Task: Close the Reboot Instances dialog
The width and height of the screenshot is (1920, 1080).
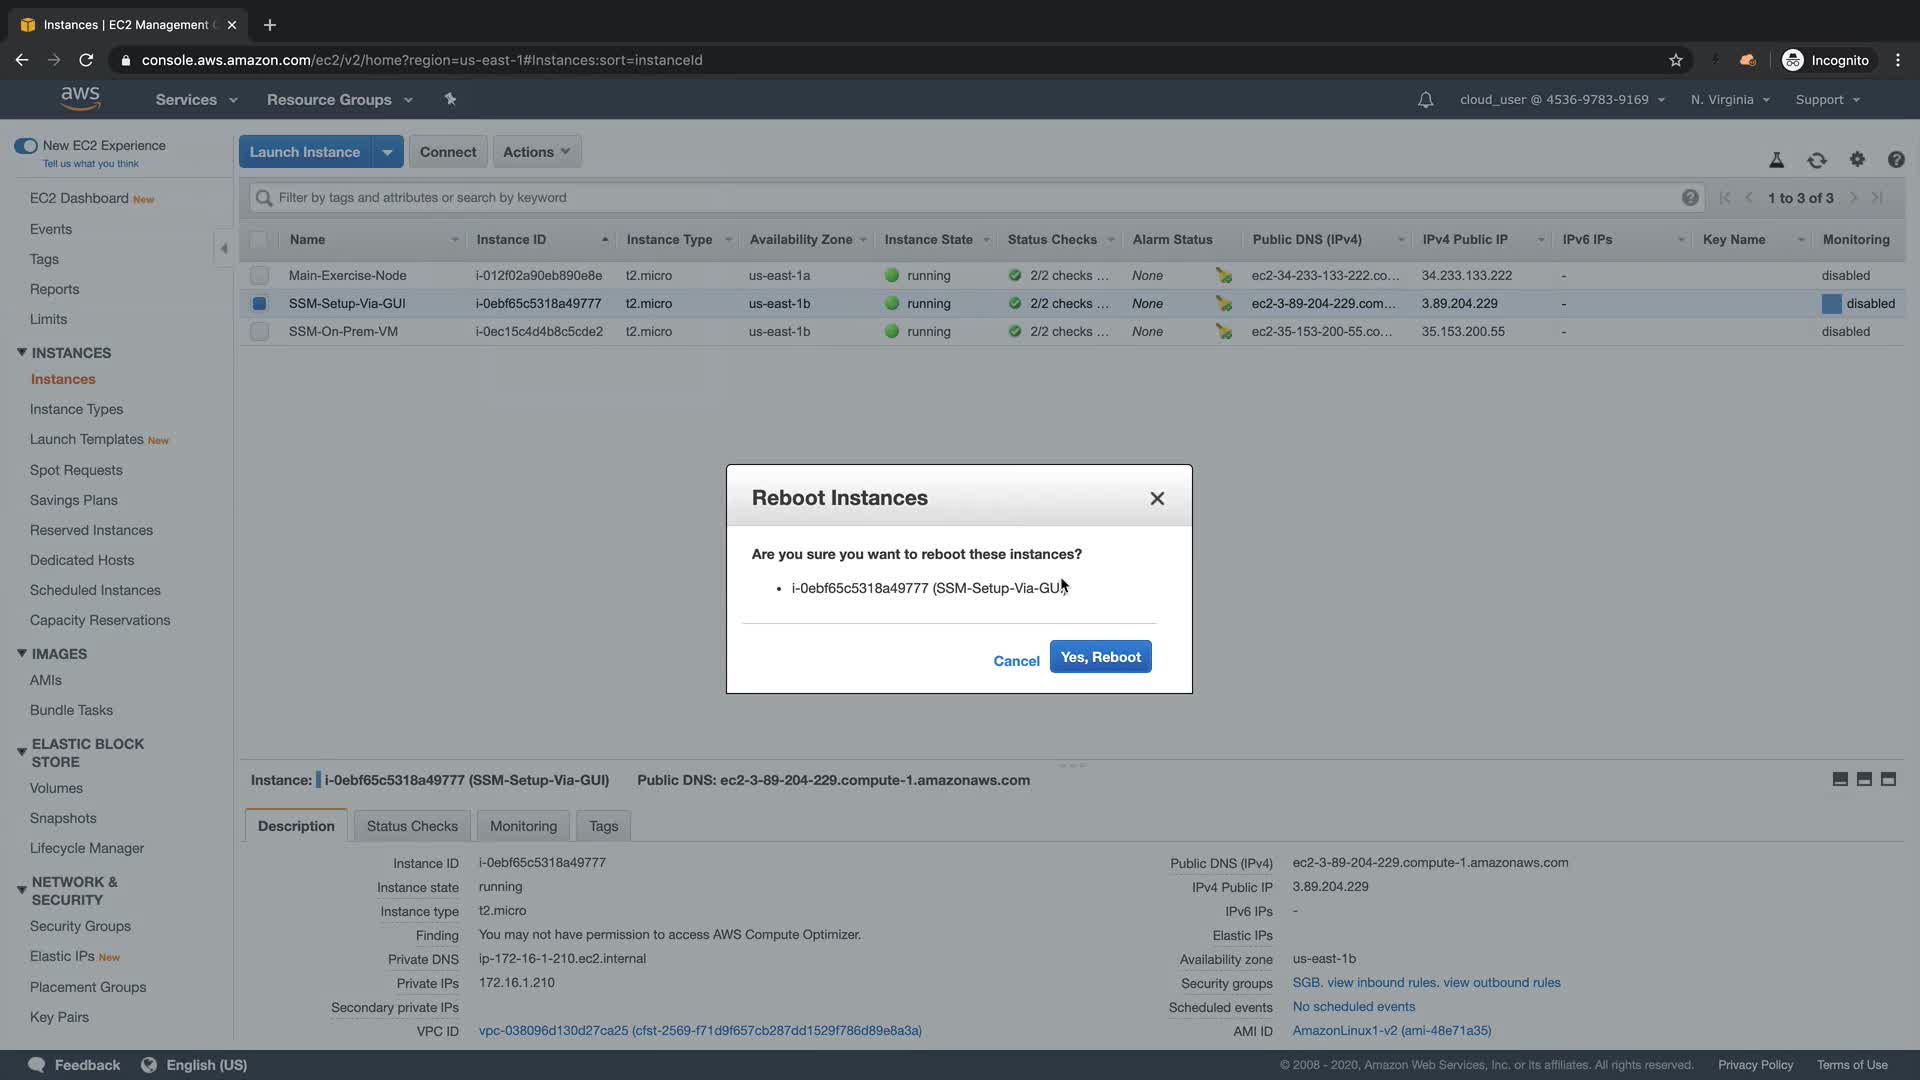Action: (x=1157, y=498)
